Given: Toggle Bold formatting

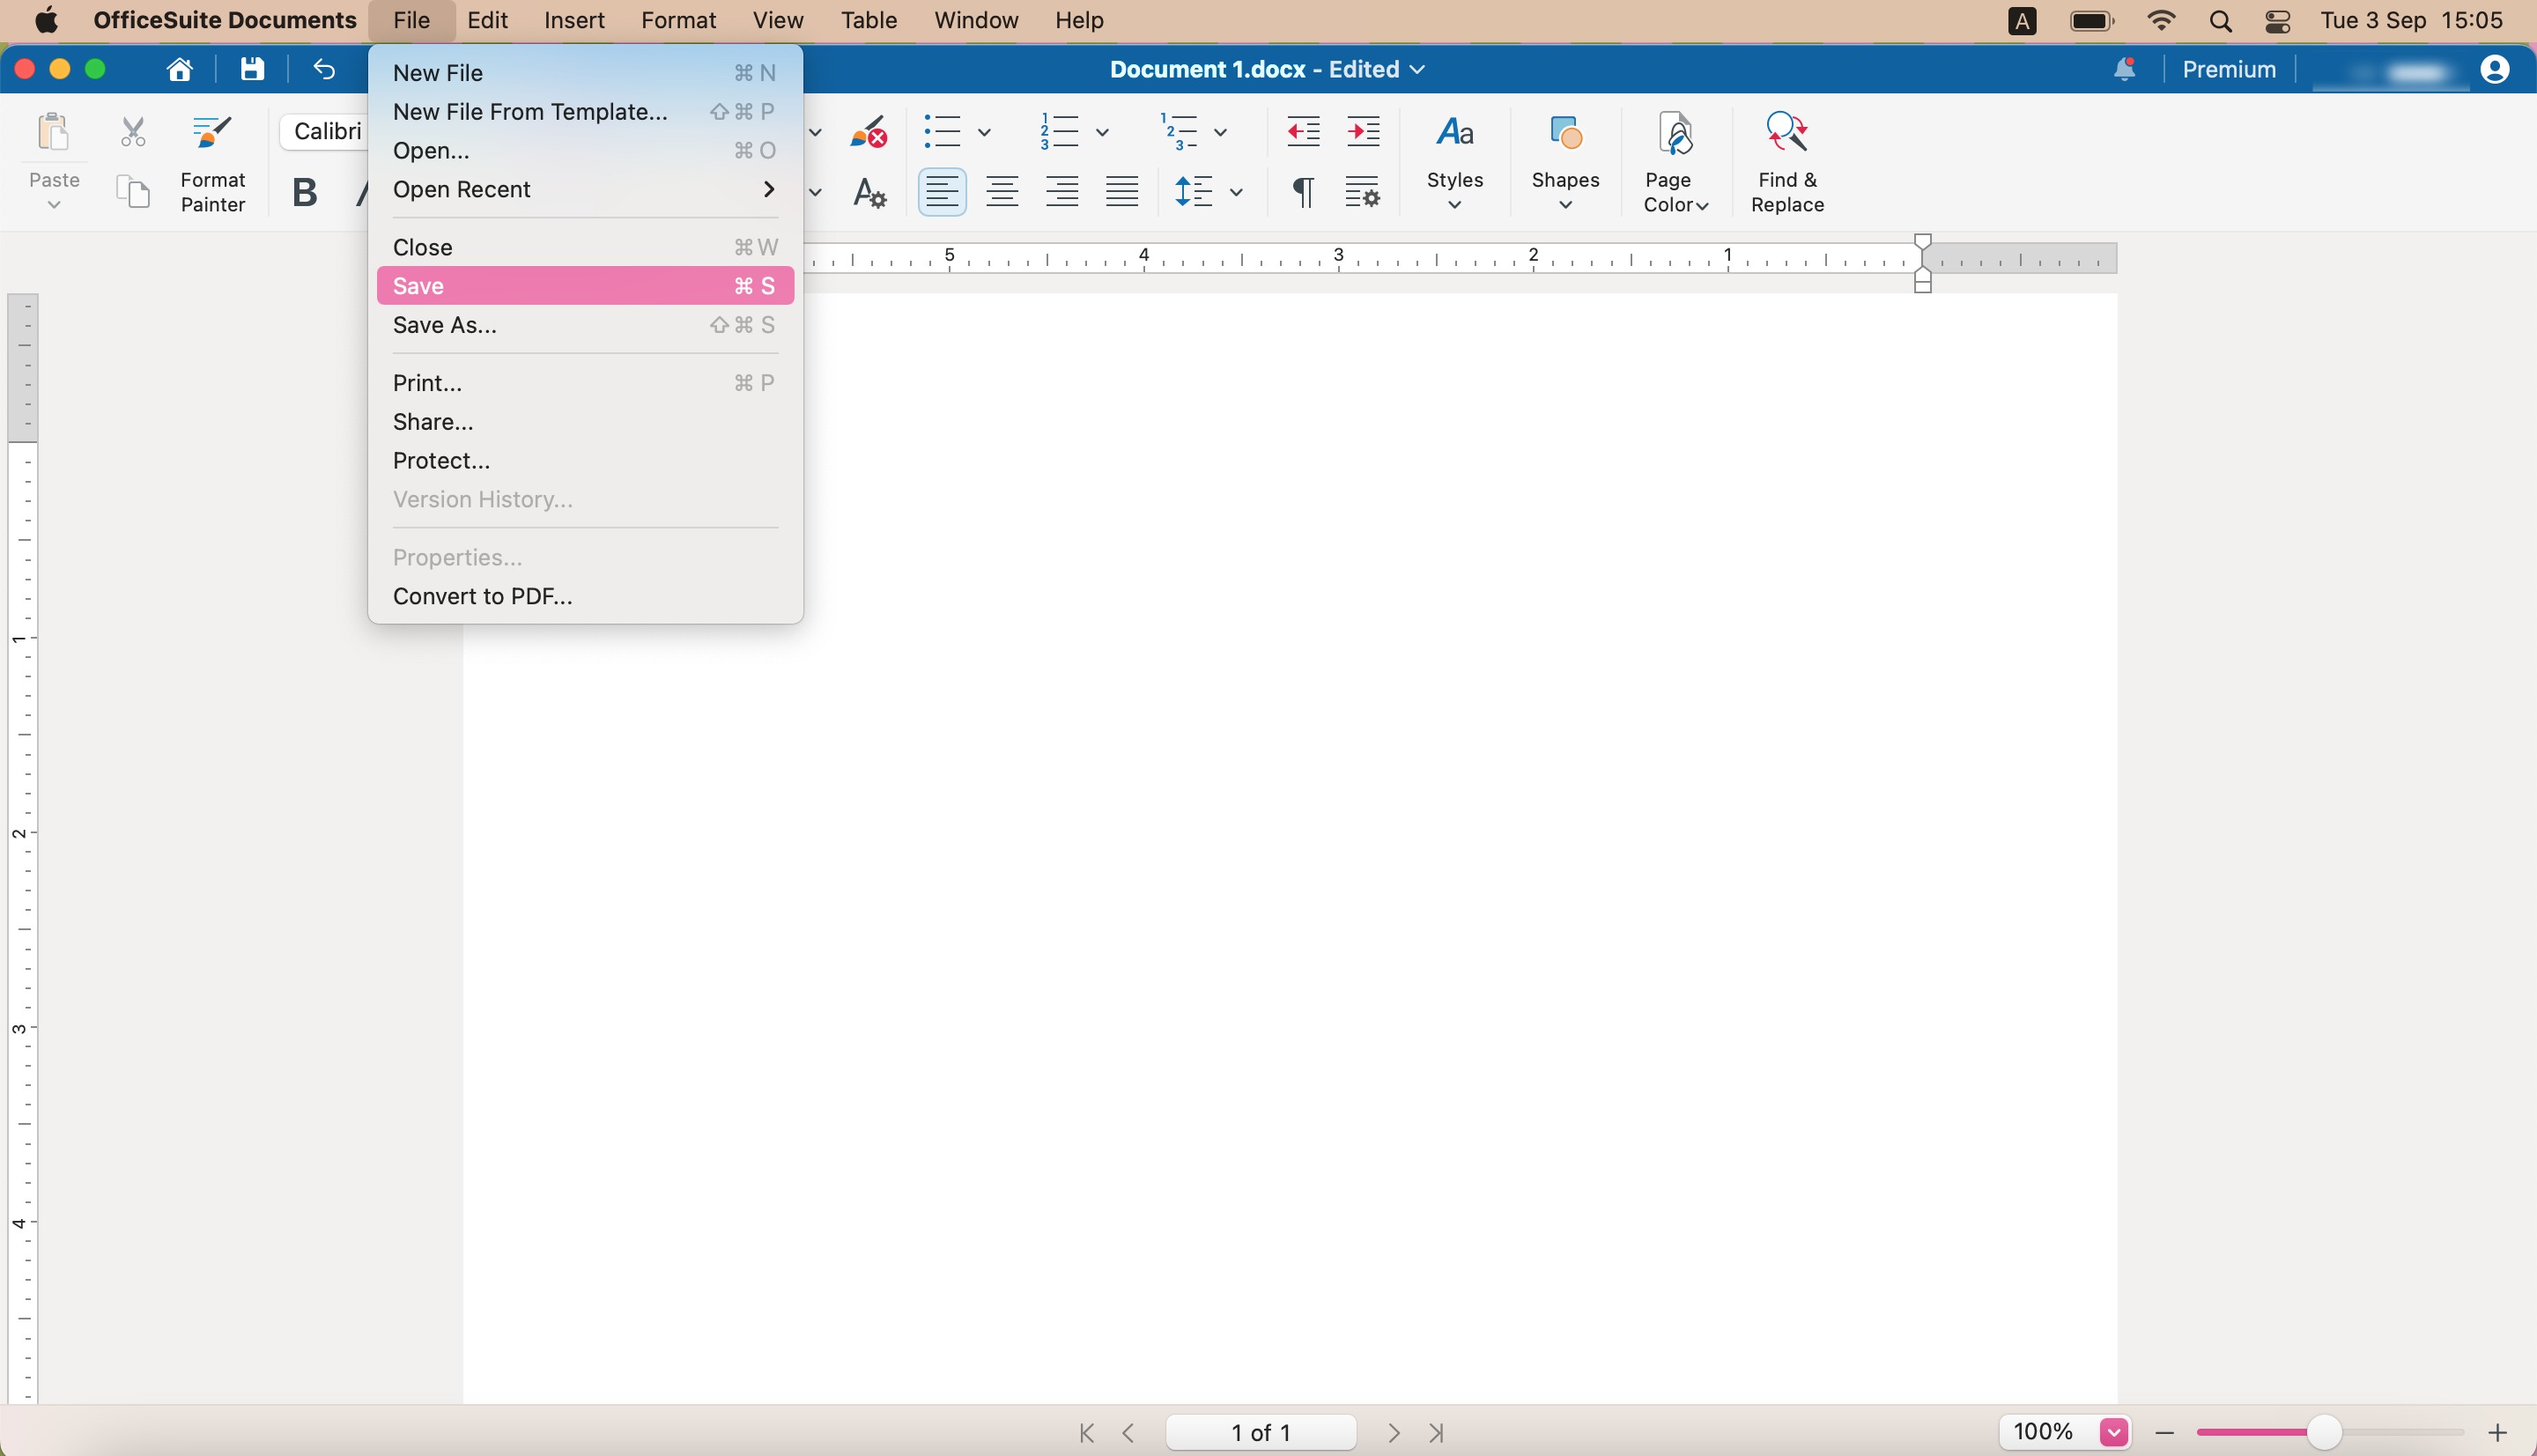Looking at the screenshot, I should (x=304, y=191).
